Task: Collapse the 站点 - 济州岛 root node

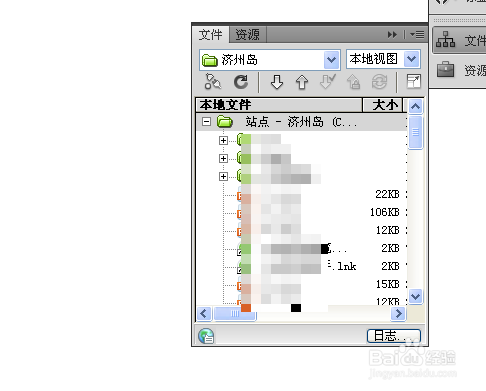Action: coord(206,122)
